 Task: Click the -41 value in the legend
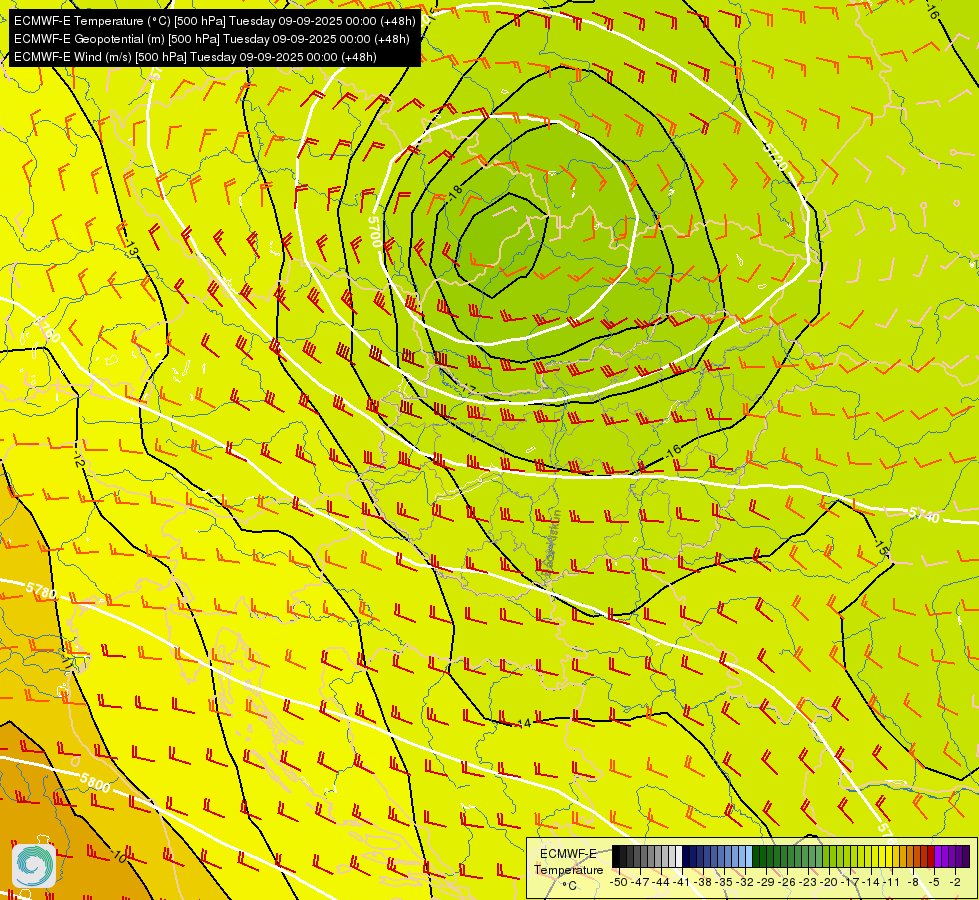click(682, 882)
